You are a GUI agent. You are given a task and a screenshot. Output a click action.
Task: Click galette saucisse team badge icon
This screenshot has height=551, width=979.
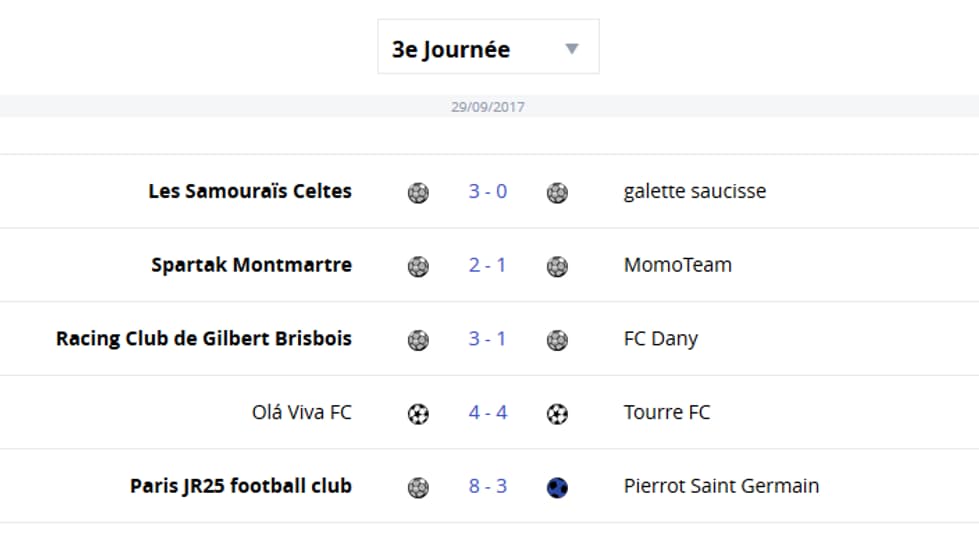click(x=557, y=193)
